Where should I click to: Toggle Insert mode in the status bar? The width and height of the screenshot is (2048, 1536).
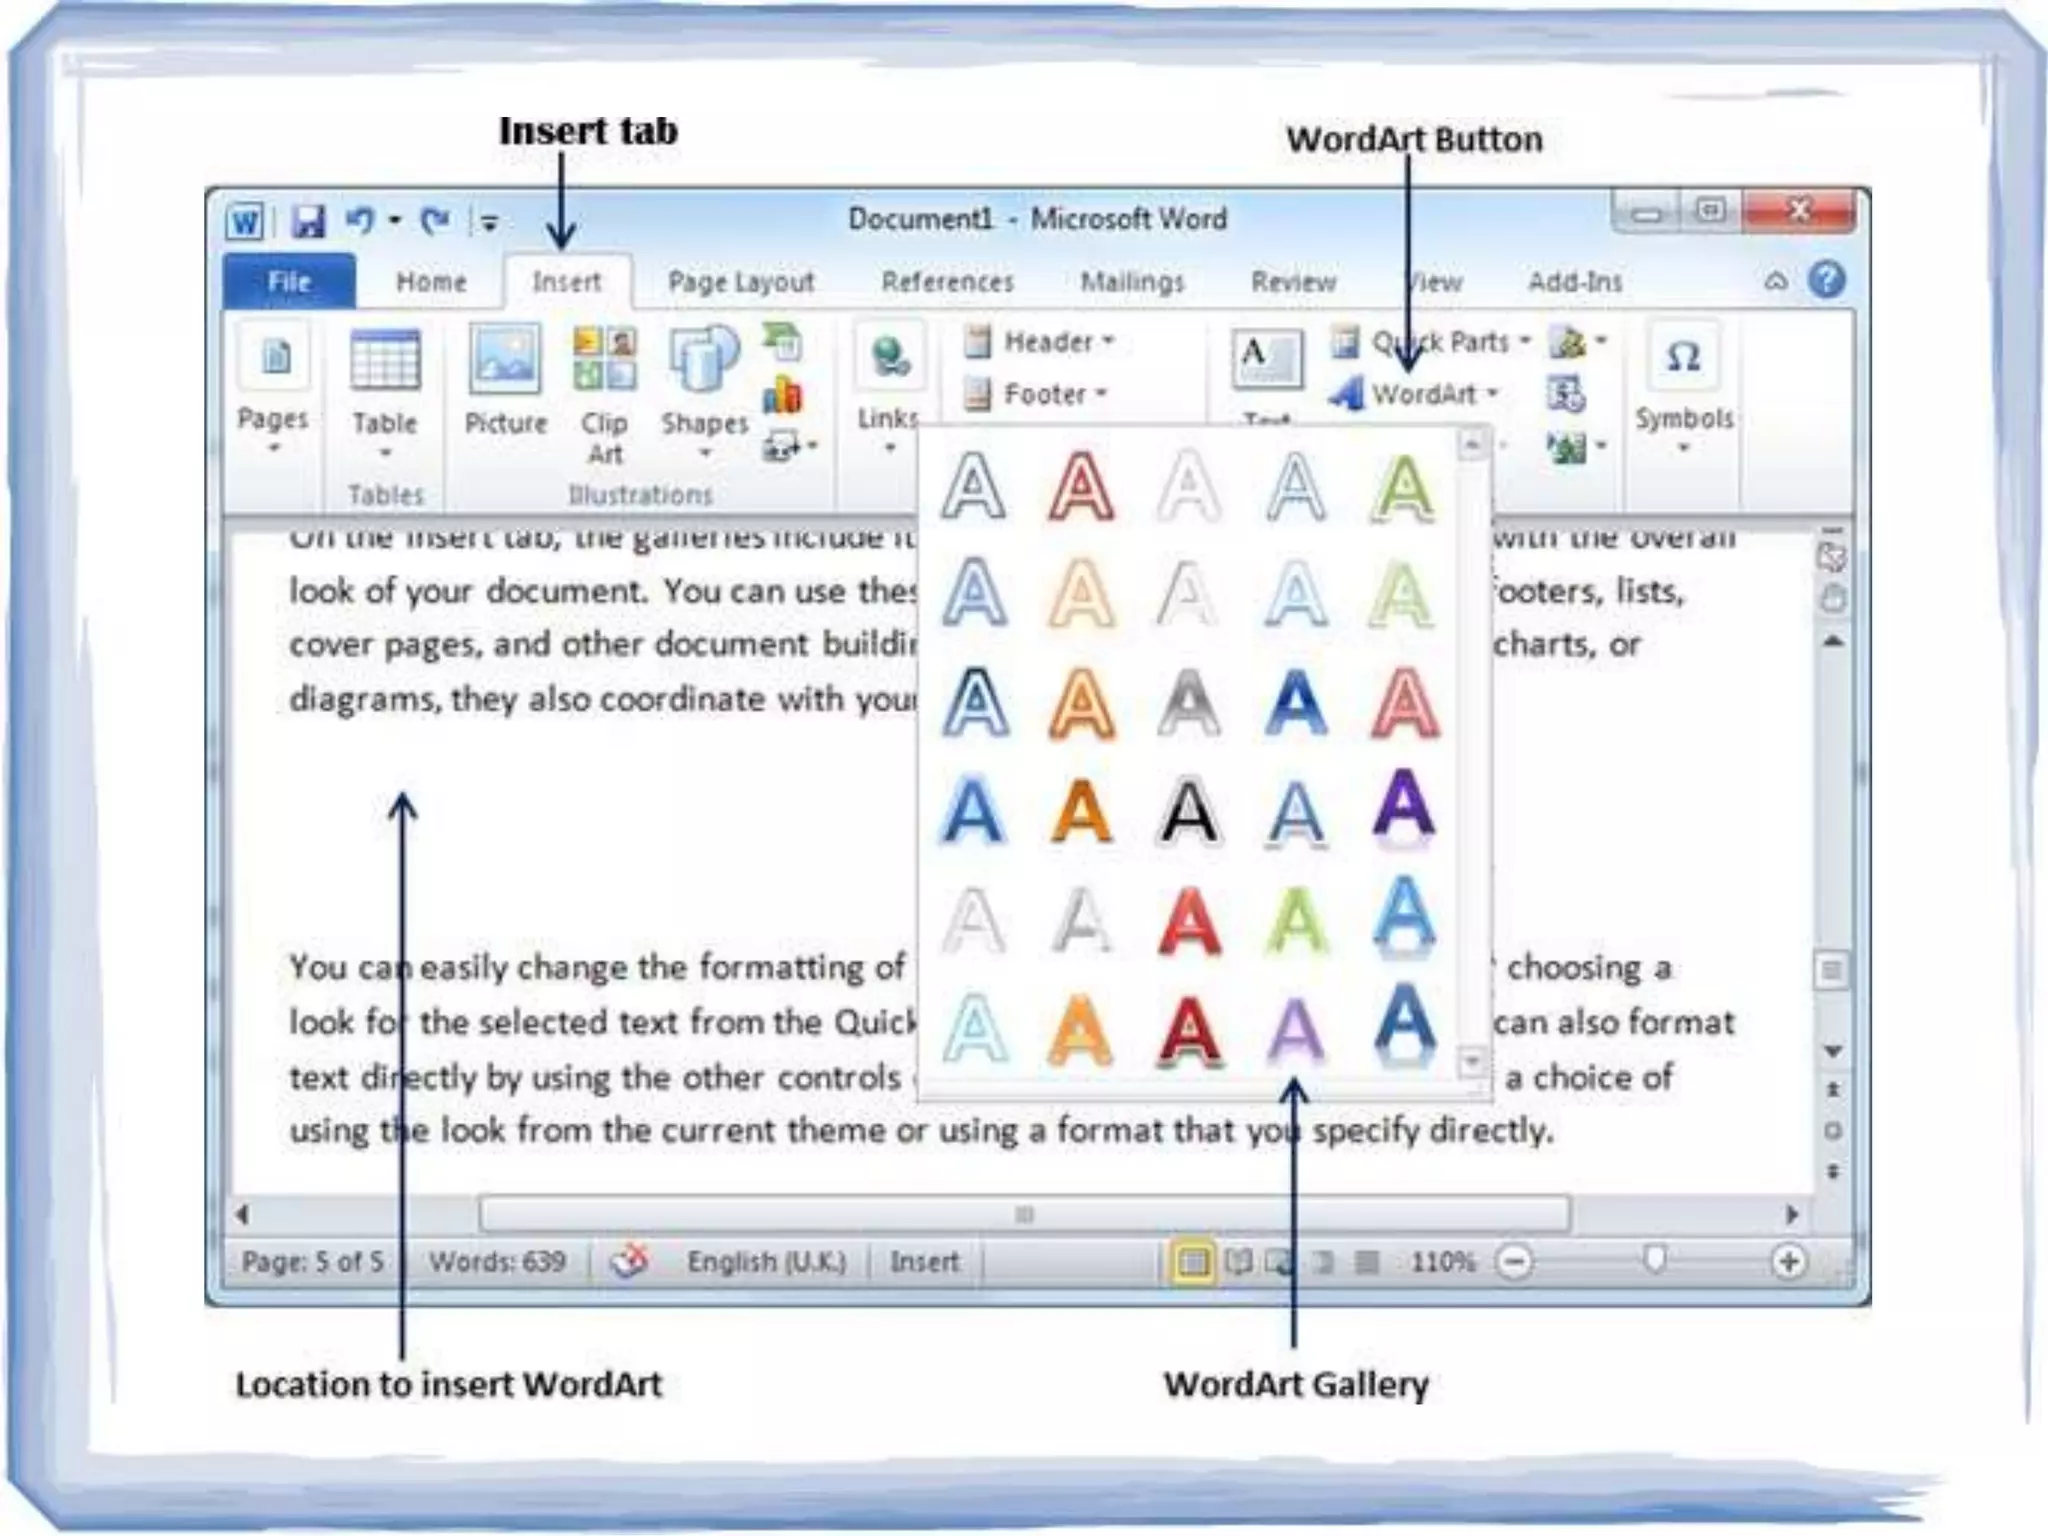click(924, 1262)
